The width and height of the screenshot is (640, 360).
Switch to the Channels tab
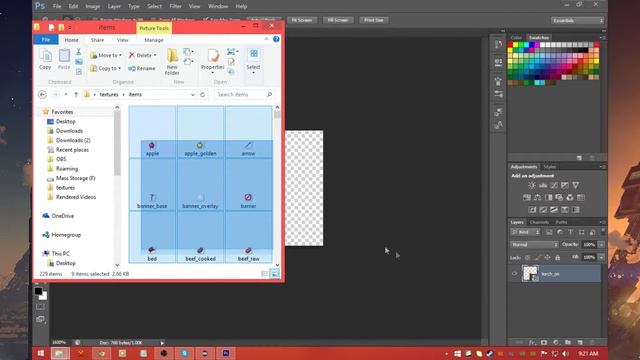click(539, 222)
